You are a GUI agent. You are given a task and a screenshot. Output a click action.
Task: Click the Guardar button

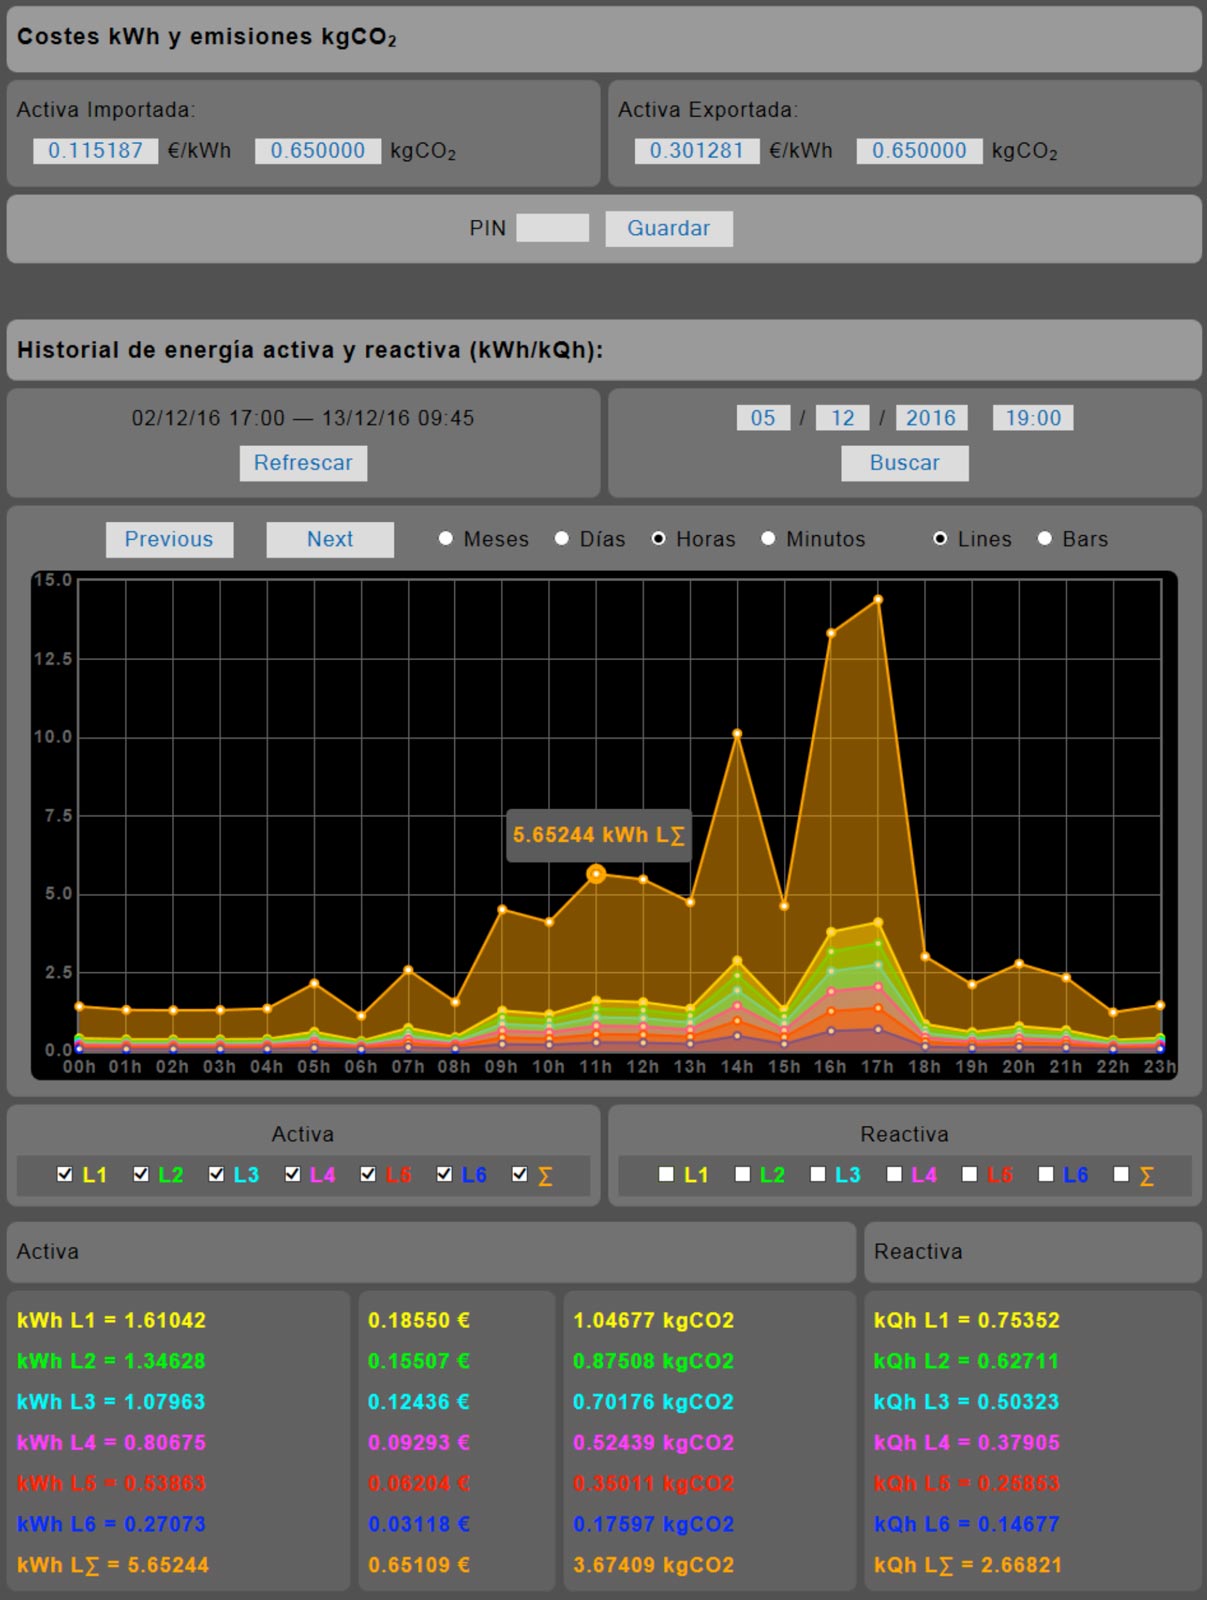pyautogui.click(x=668, y=228)
